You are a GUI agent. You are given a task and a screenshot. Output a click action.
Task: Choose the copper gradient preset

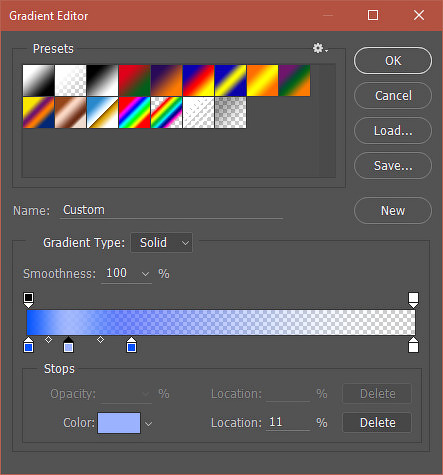[70, 112]
